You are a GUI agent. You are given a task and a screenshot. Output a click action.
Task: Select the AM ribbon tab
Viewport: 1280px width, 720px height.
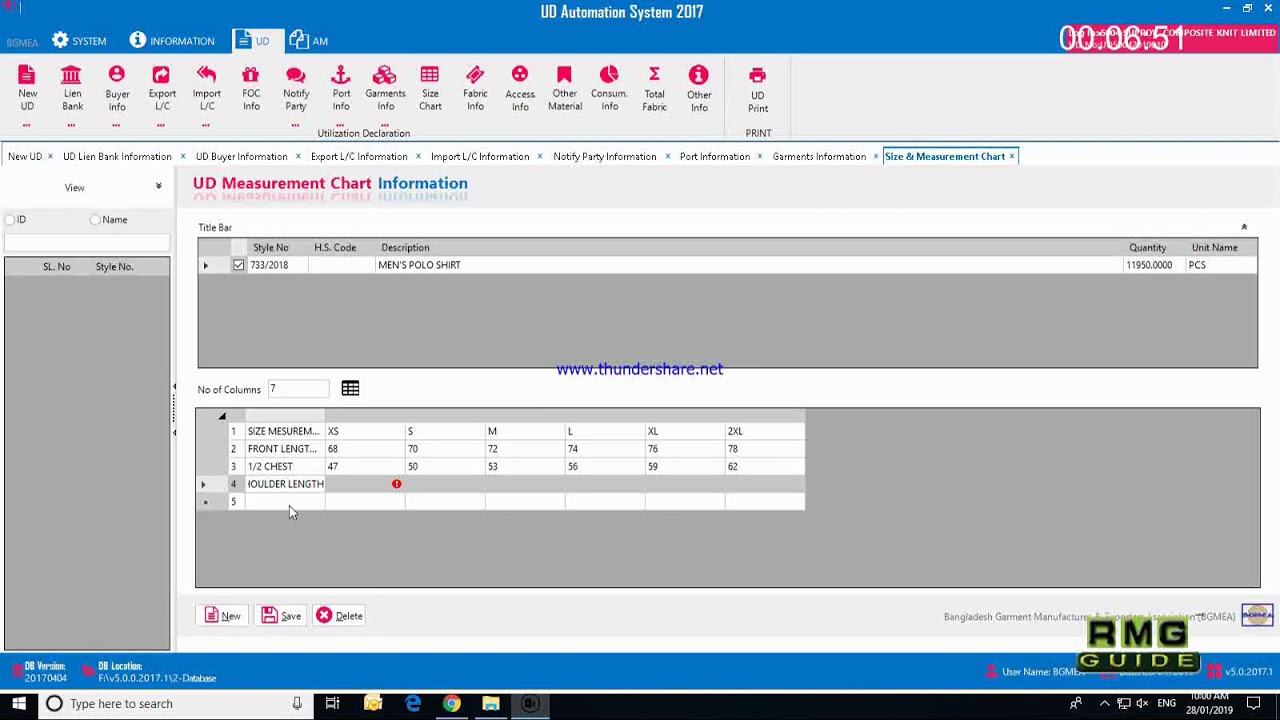coord(309,41)
